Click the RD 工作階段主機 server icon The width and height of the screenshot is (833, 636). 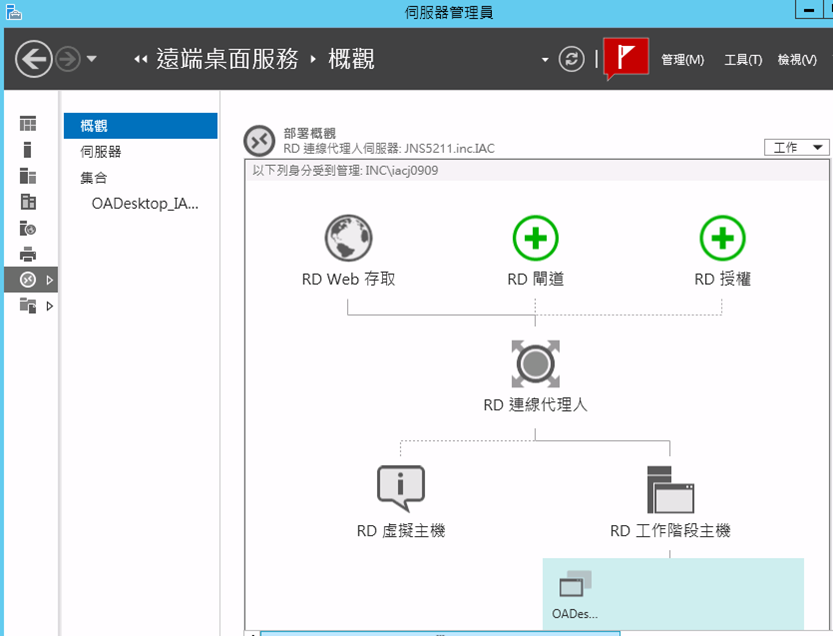(670, 489)
